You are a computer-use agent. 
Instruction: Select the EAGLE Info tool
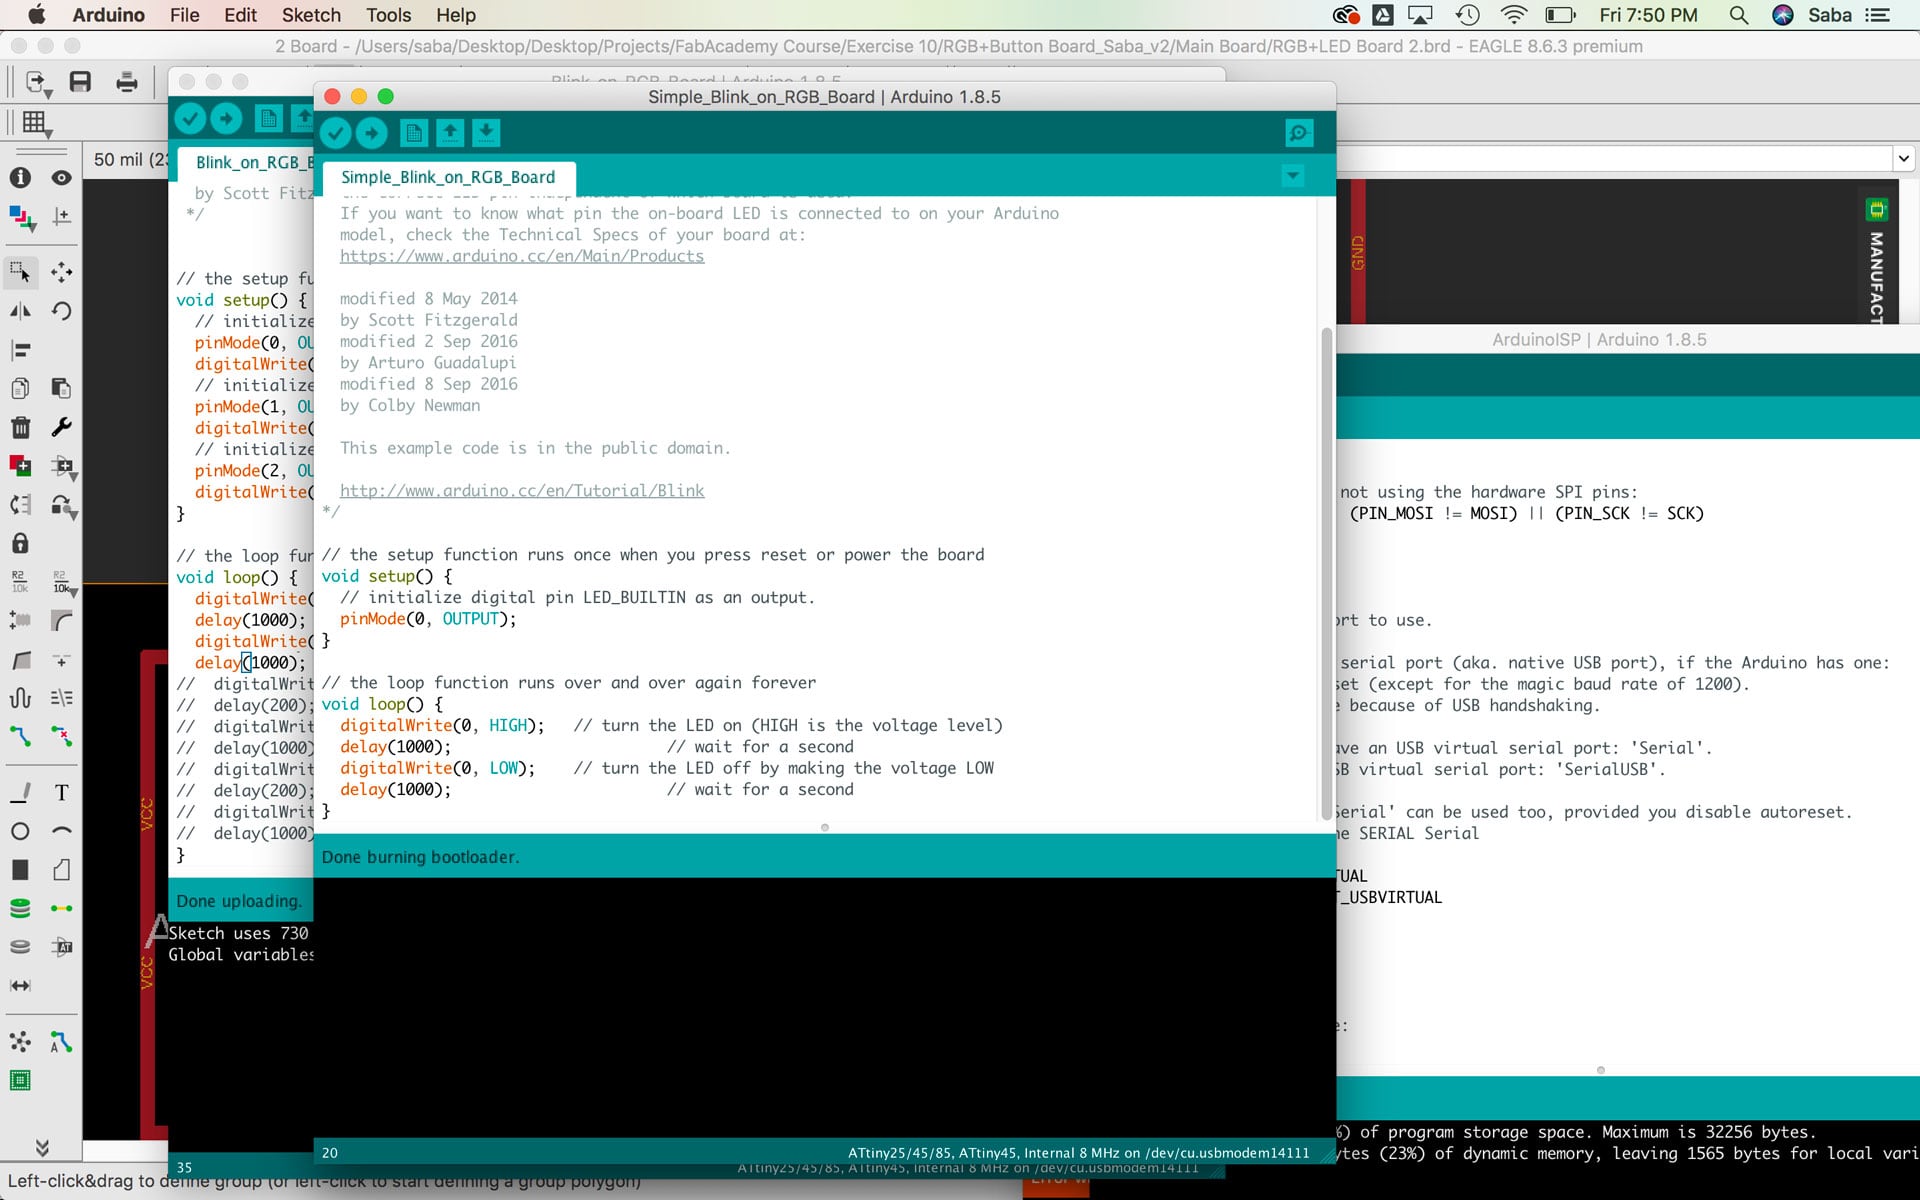pos(20,178)
